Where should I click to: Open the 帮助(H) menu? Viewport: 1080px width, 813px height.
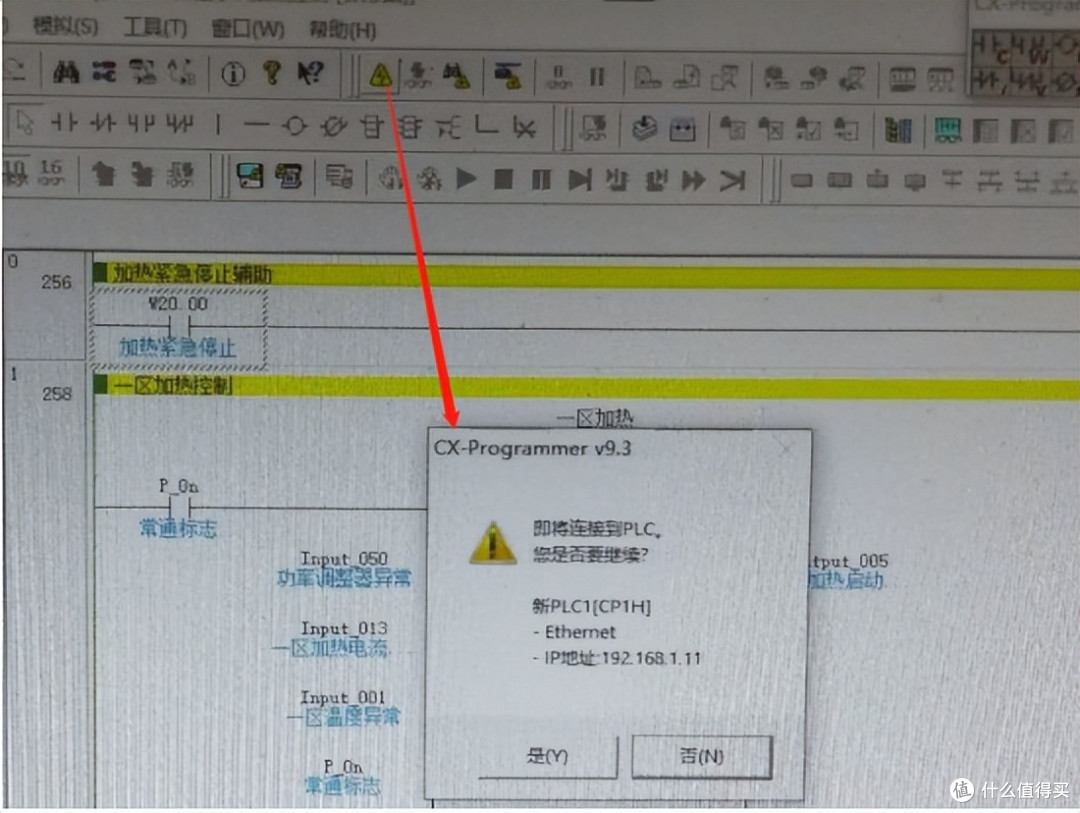point(342,30)
